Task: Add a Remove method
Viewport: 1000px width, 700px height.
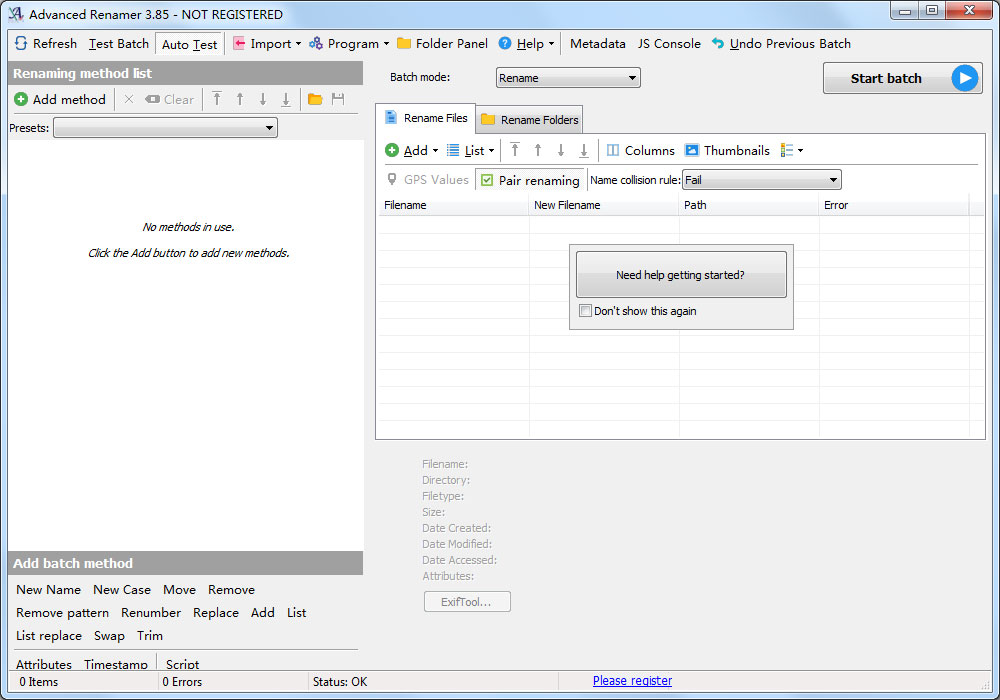Action: point(231,590)
